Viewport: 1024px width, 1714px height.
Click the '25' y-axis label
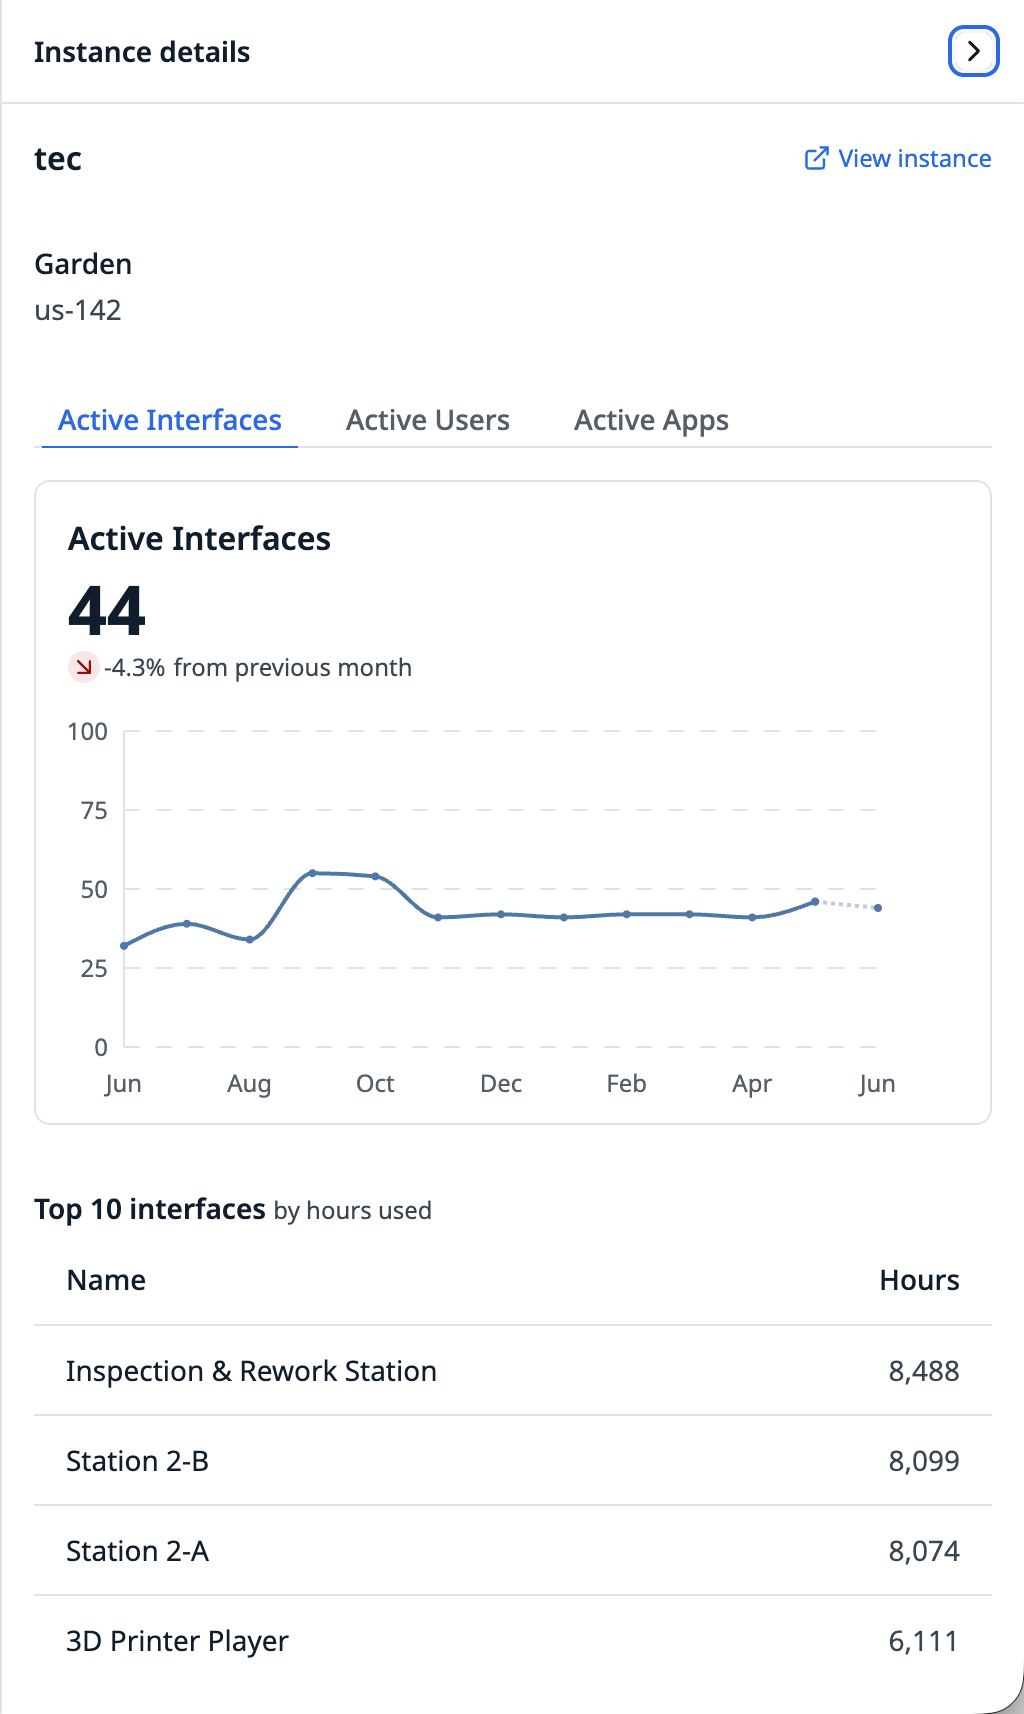[x=94, y=968]
